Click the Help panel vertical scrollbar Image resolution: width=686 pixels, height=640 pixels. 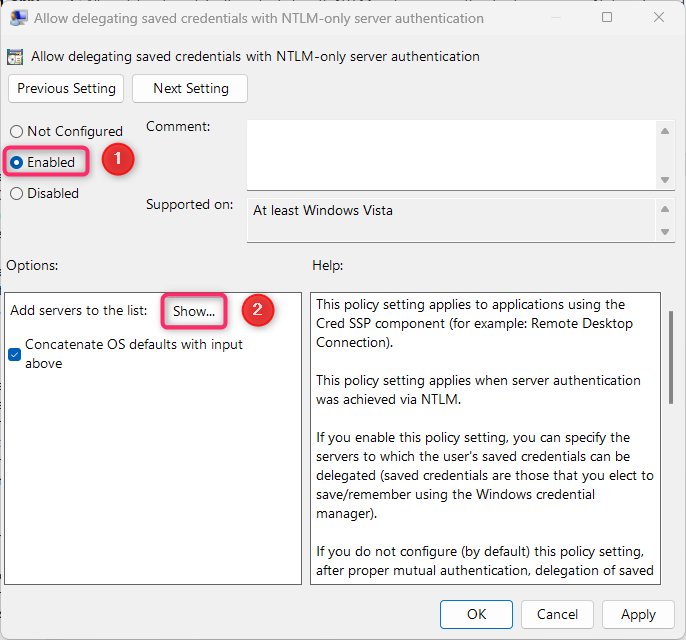coord(670,360)
